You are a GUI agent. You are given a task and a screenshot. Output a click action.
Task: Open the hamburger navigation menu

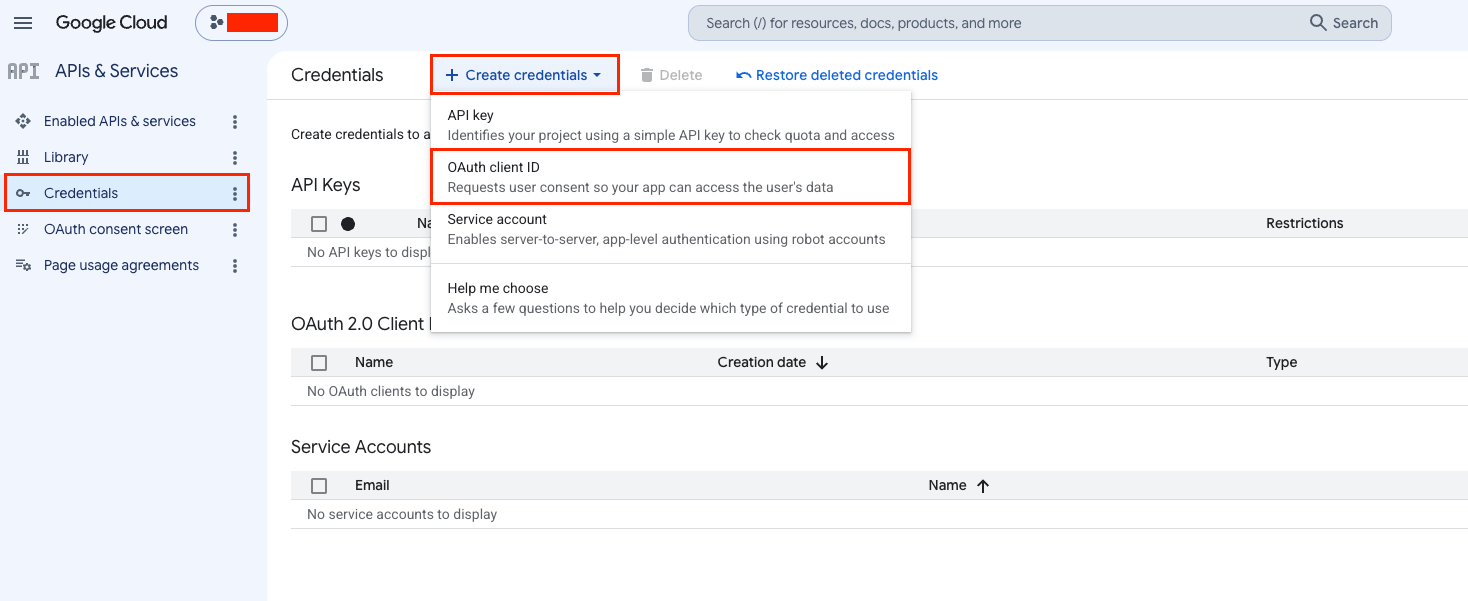pyautogui.click(x=23, y=23)
